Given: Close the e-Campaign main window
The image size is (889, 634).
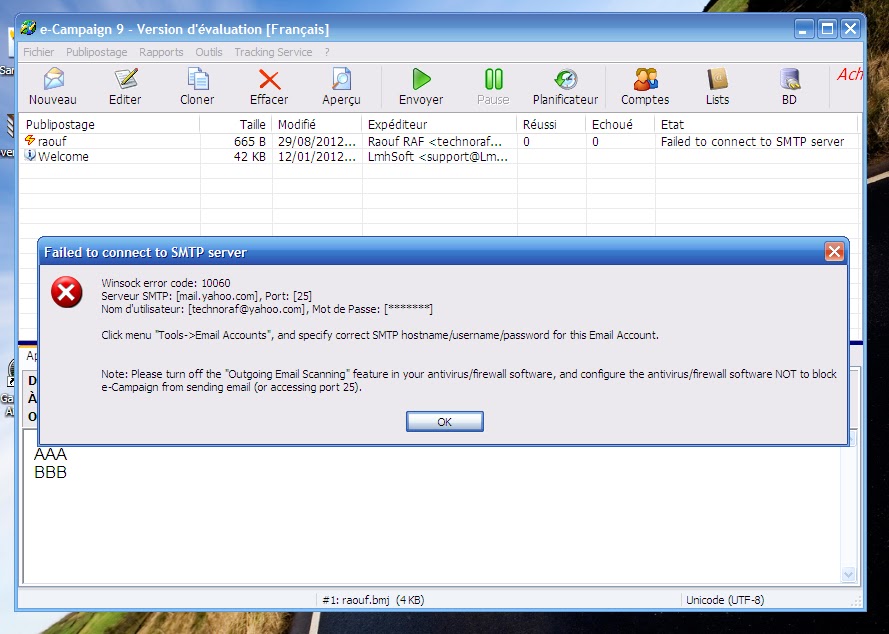Looking at the screenshot, I should pyautogui.click(x=850, y=28).
